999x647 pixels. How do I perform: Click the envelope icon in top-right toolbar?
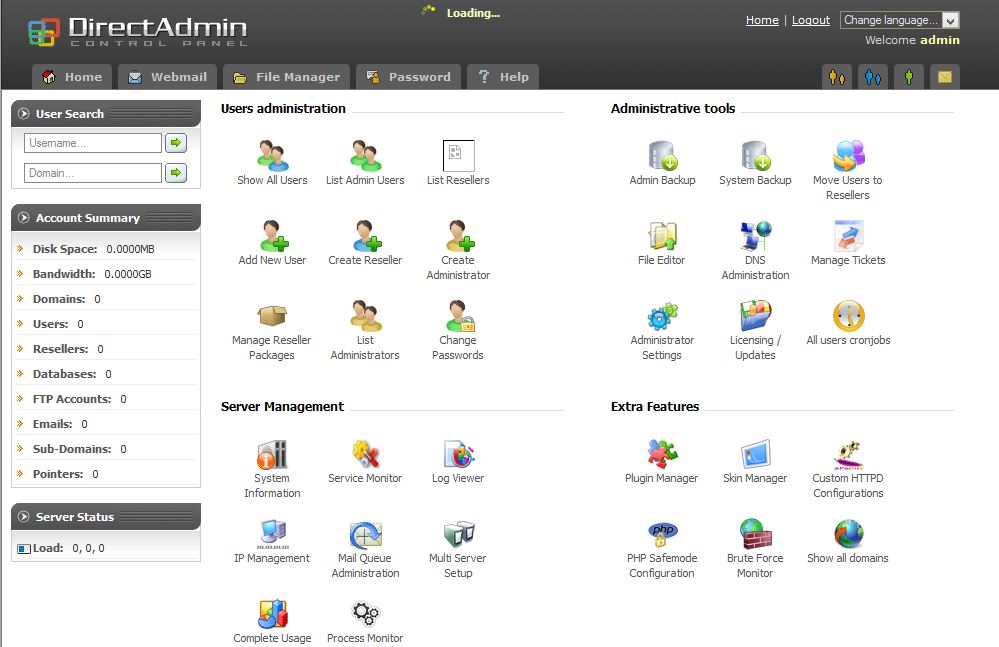[x=944, y=77]
